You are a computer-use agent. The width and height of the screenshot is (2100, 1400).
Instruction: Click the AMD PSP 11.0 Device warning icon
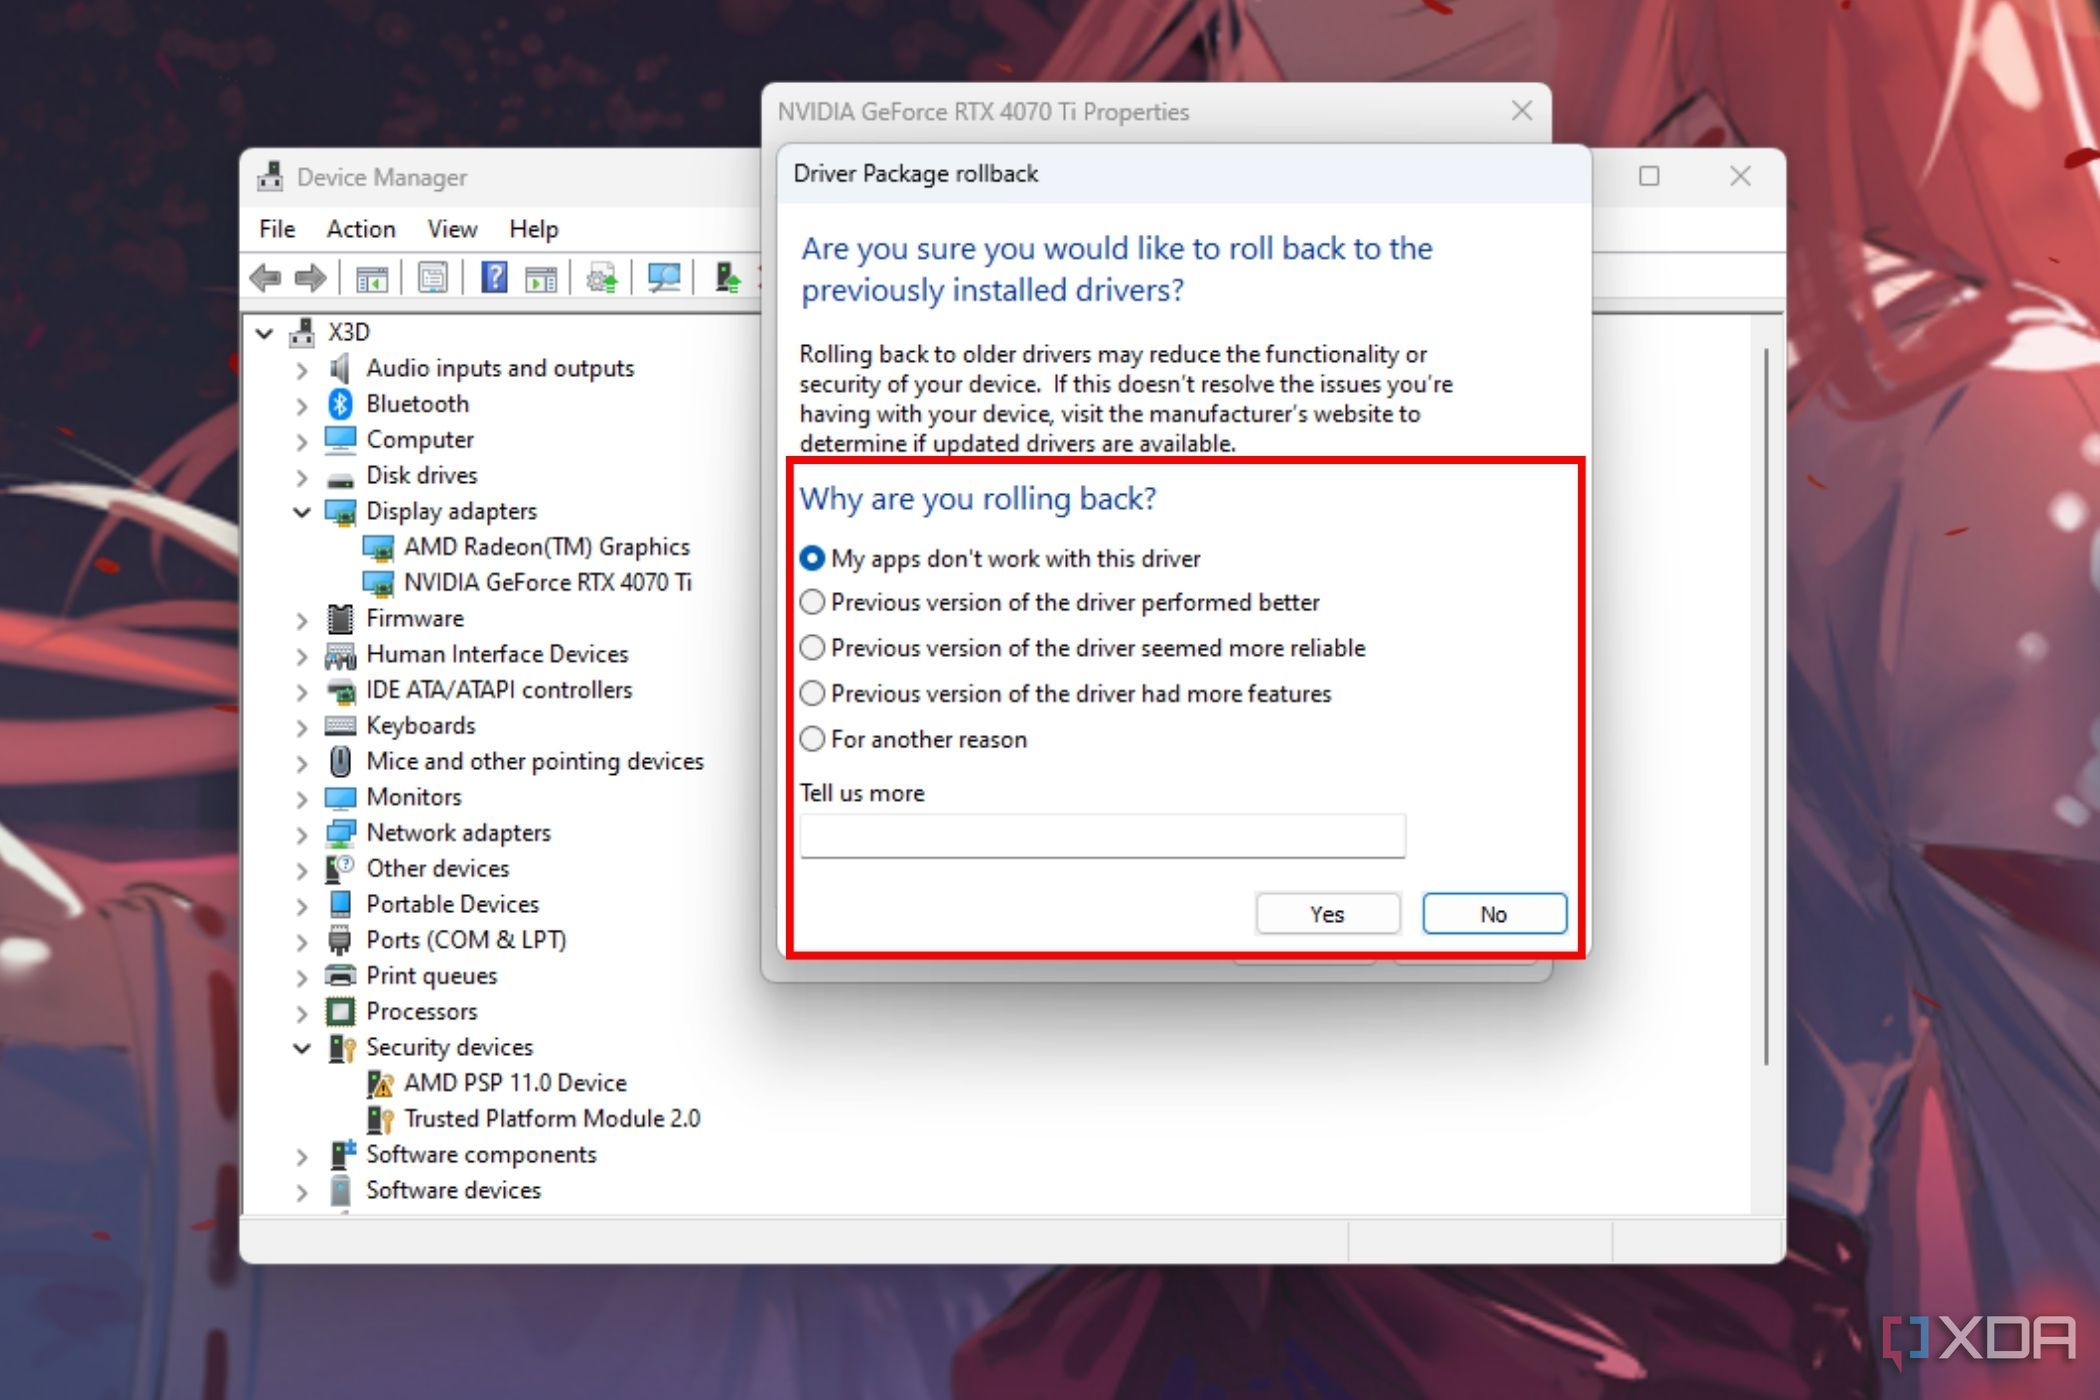click(x=379, y=1084)
